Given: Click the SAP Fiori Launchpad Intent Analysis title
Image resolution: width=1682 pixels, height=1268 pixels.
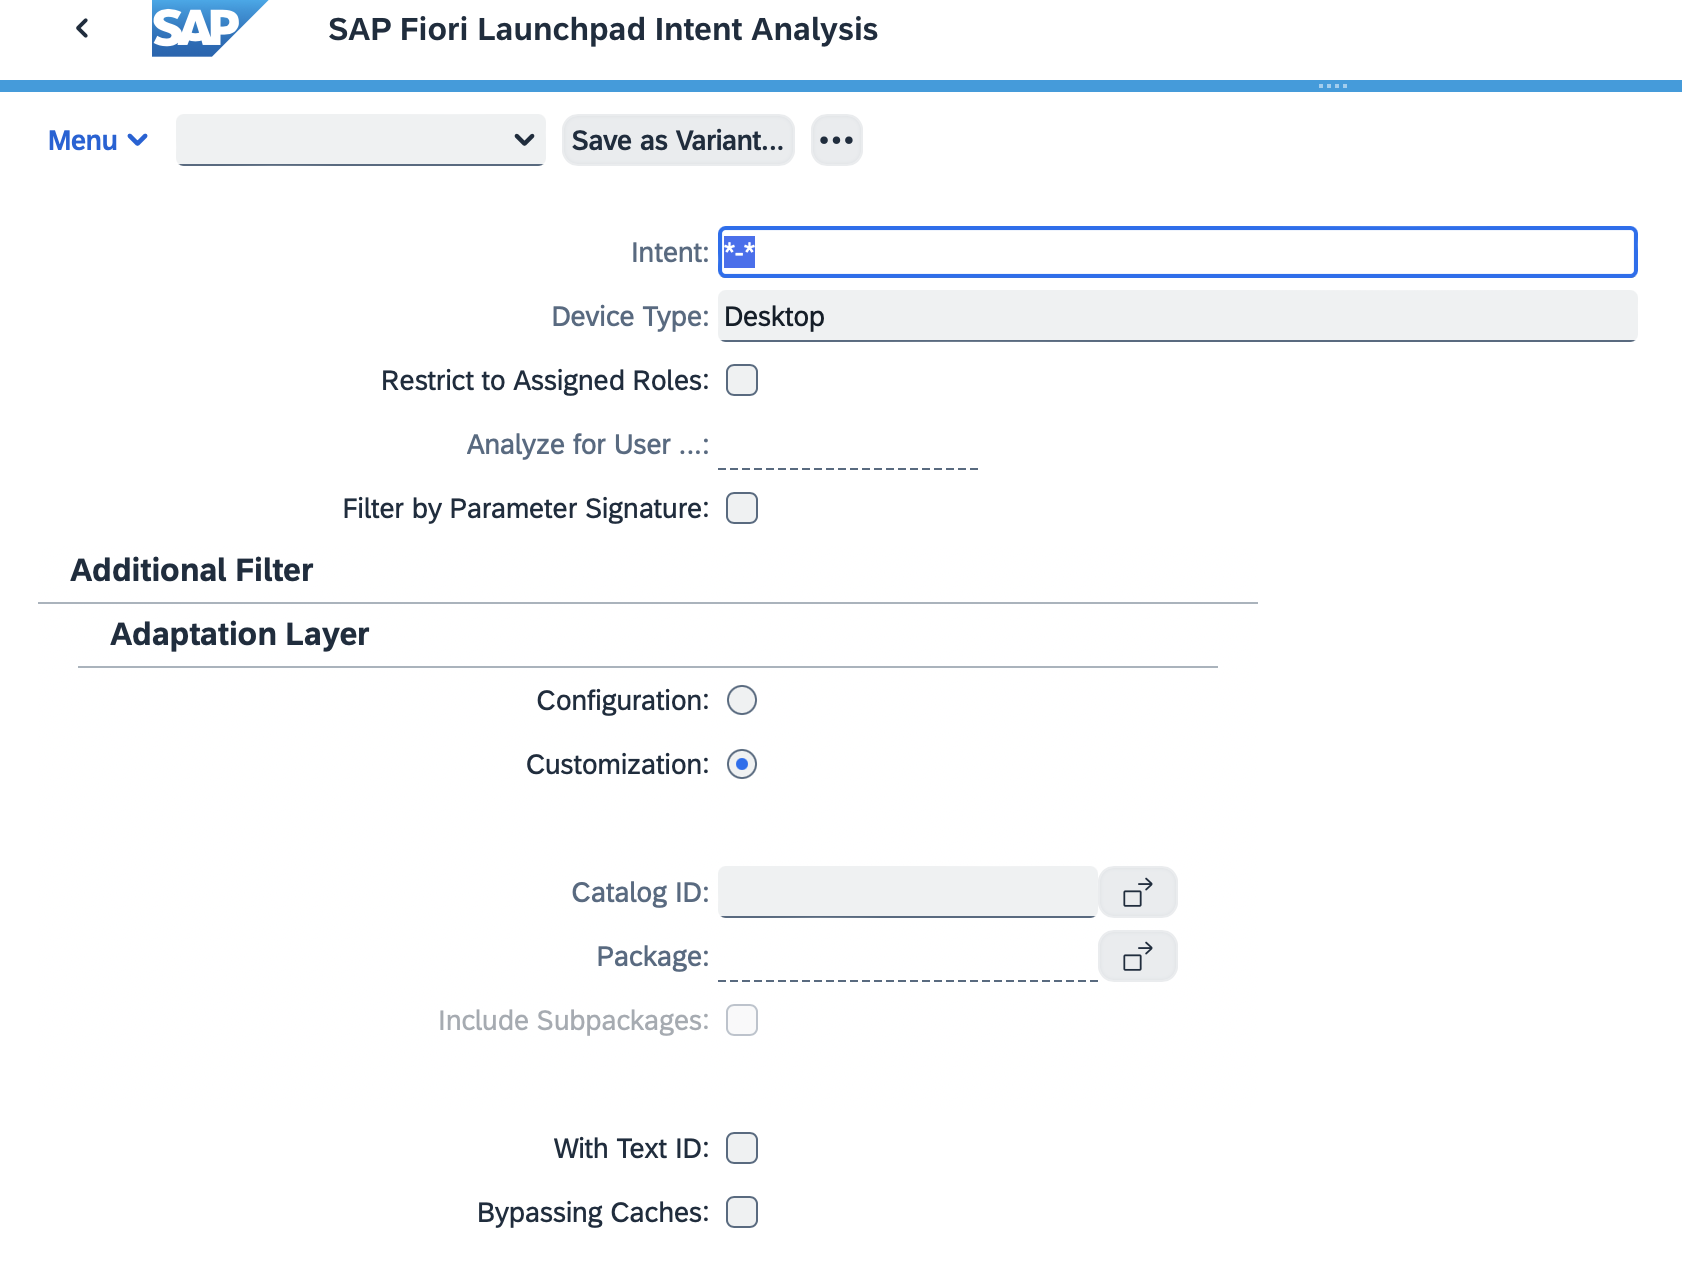Looking at the screenshot, I should (x=603, y=29).
